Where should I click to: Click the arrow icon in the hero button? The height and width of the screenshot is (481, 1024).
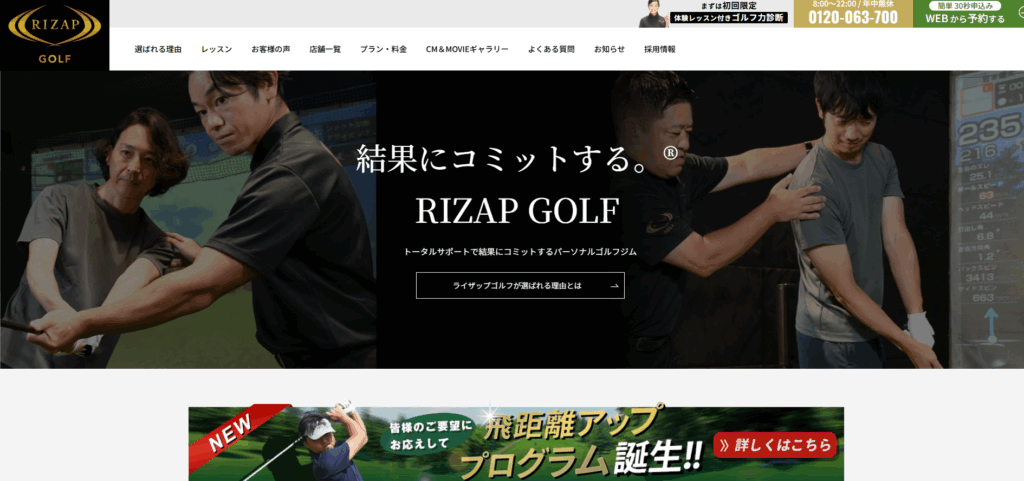click(615, 286)
